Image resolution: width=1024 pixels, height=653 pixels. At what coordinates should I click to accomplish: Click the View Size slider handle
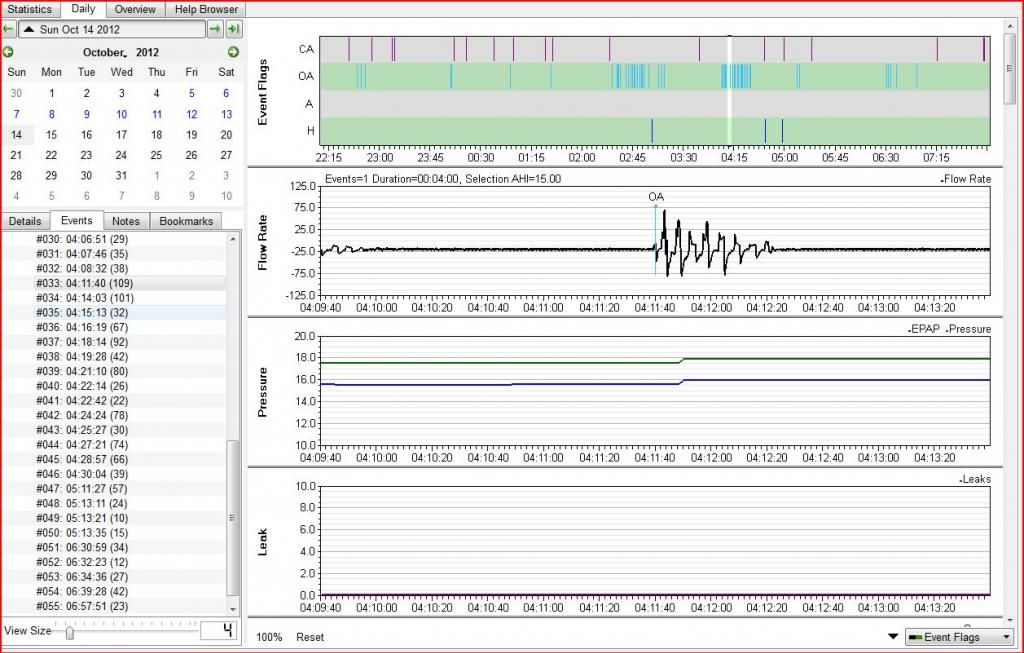tap(69, 632)
